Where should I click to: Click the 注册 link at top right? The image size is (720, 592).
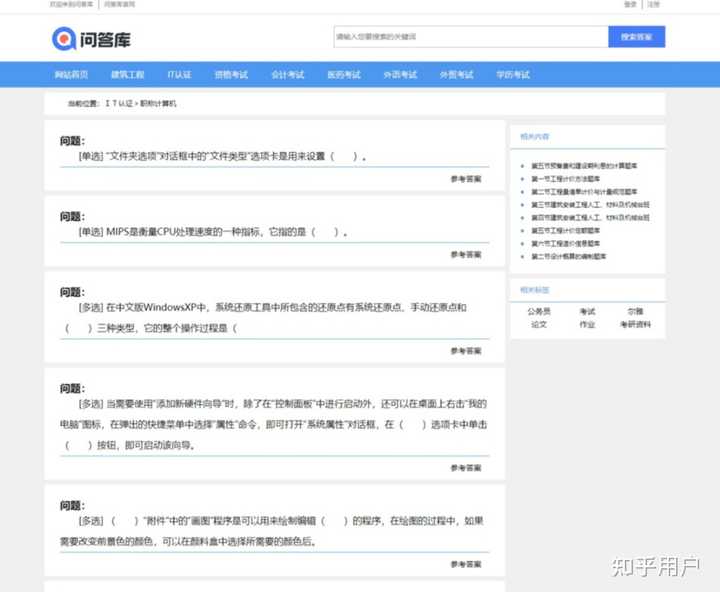pyautogui.click(x=653, y=4)
